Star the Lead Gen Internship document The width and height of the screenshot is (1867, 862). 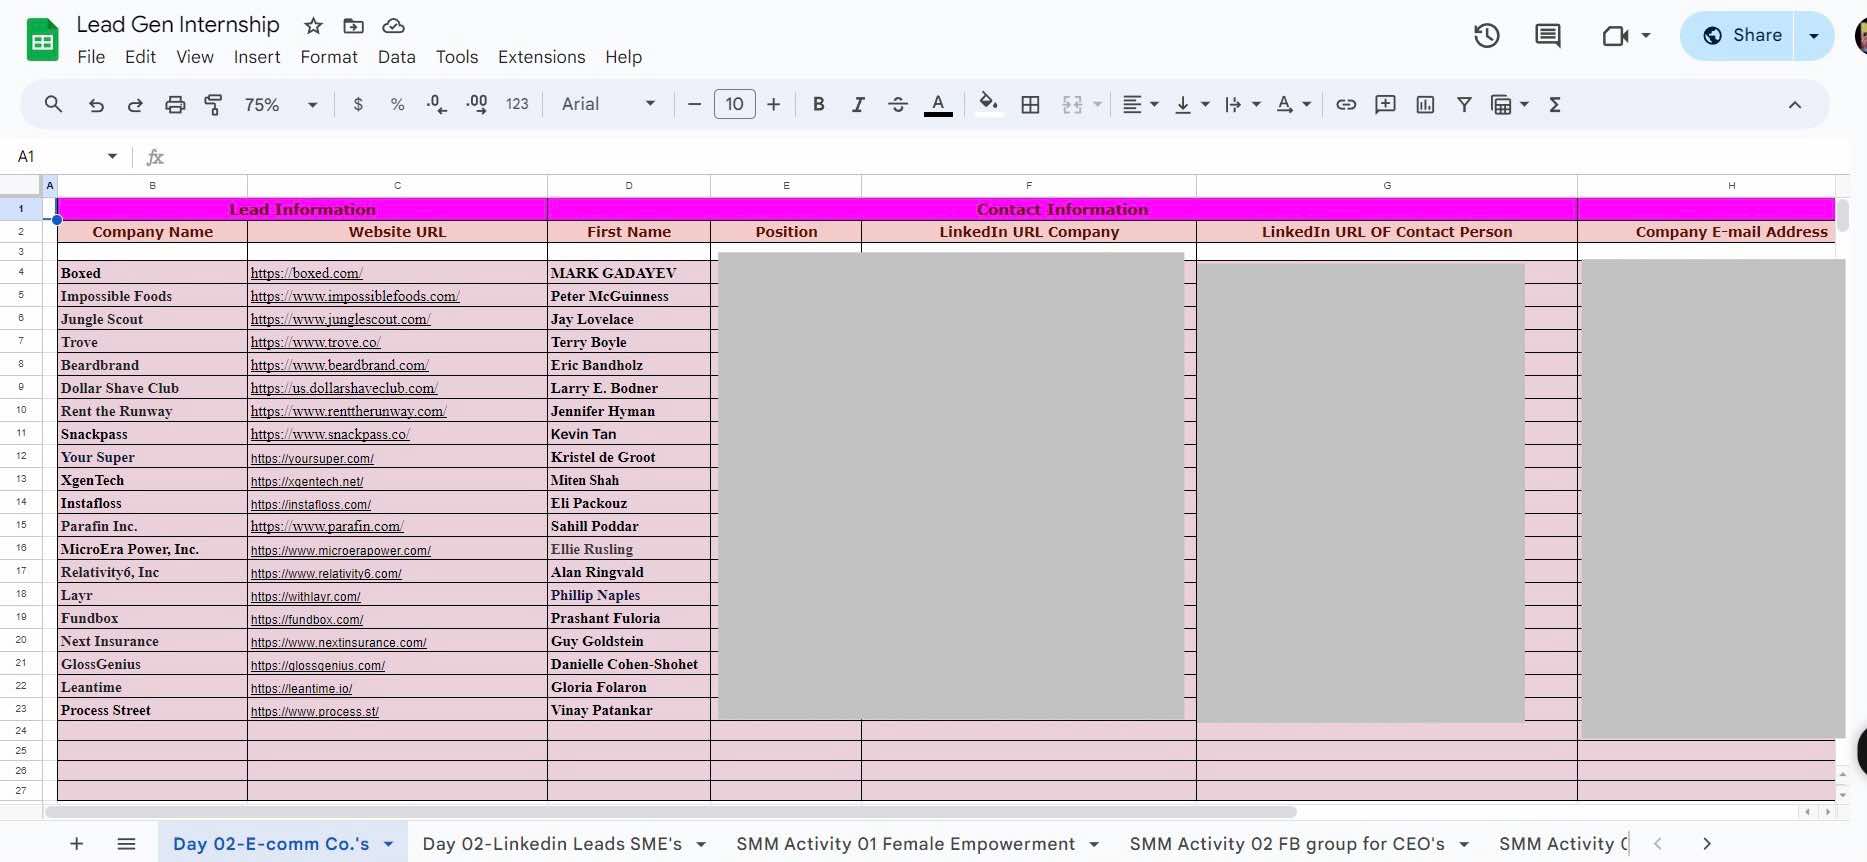(313, 26)
